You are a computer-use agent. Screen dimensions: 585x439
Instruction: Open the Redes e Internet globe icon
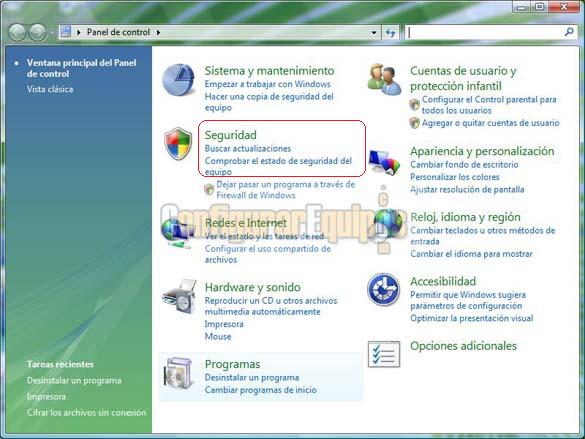177,233
